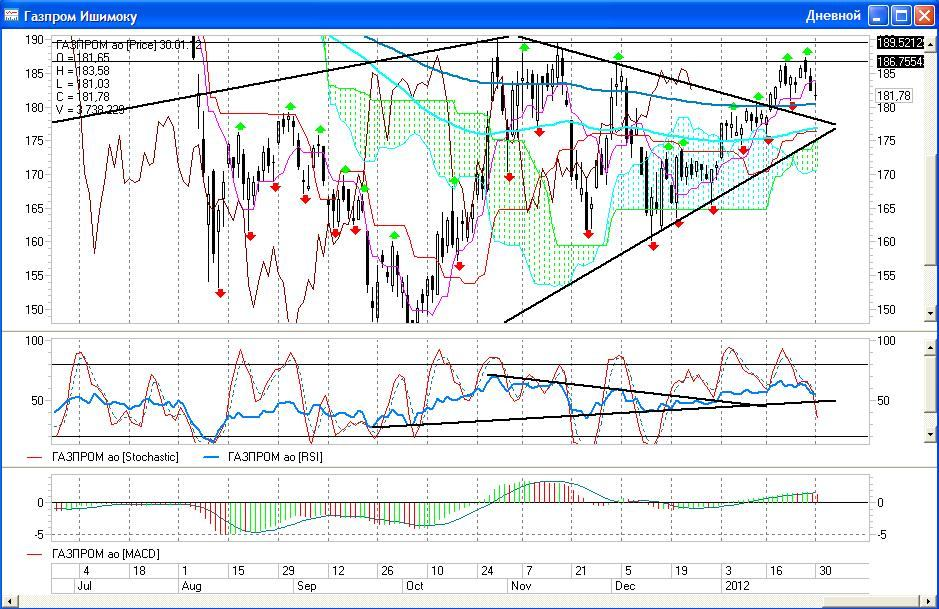Click the blue RSI legend line sample

(212, 457)
